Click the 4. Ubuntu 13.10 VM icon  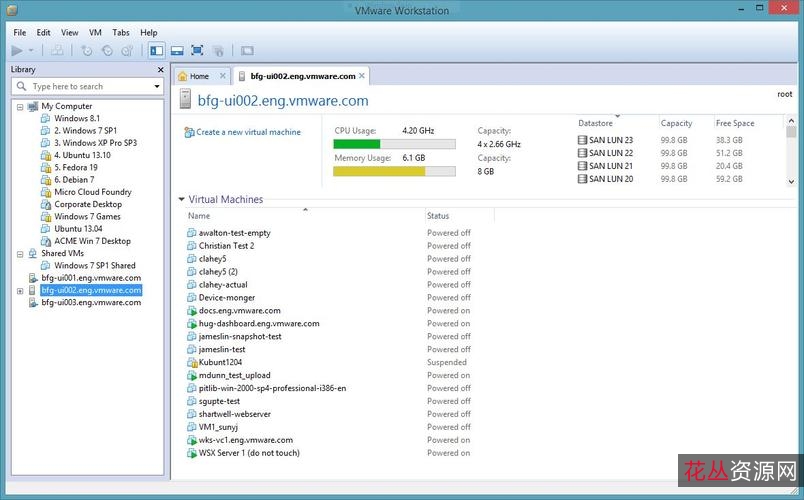tap(46, 155)
